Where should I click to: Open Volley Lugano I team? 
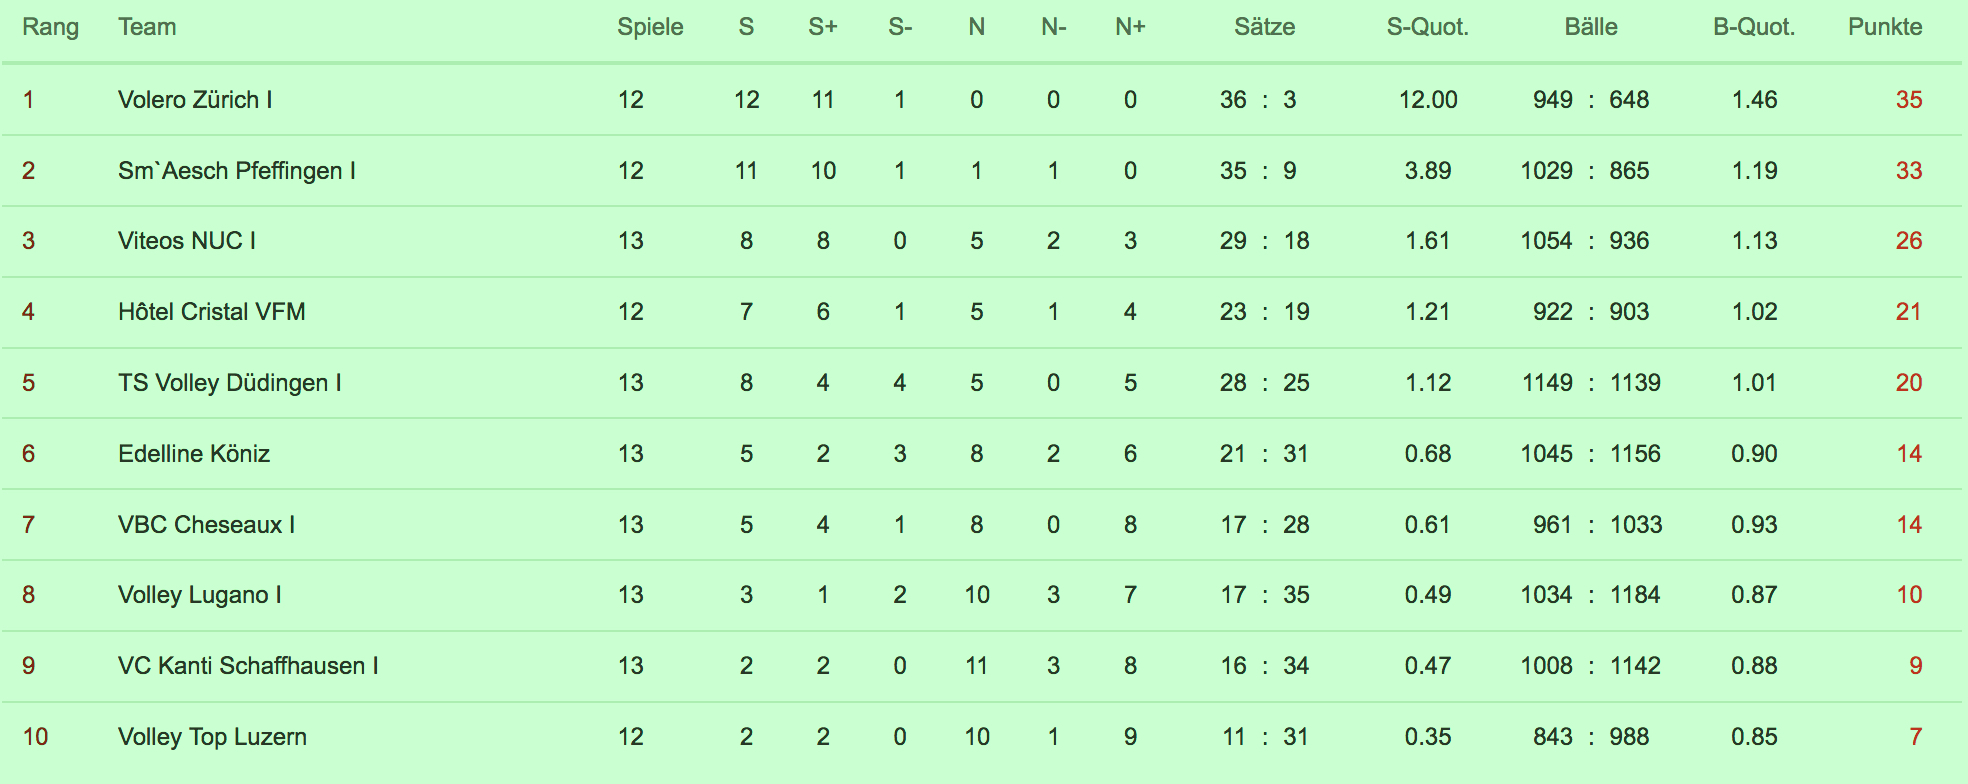point(200,595)
